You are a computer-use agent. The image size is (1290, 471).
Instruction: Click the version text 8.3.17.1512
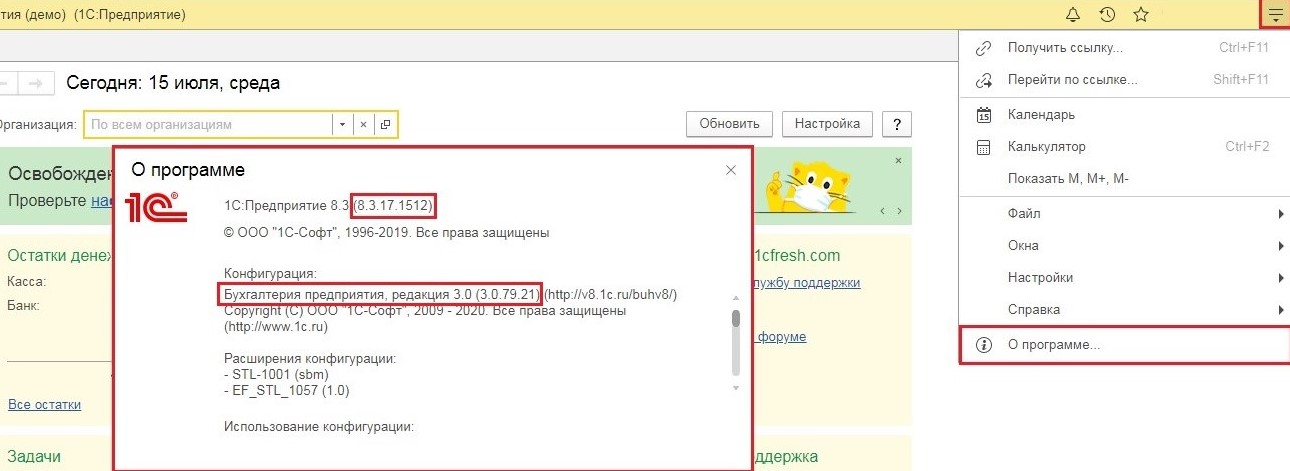(394, 205)
